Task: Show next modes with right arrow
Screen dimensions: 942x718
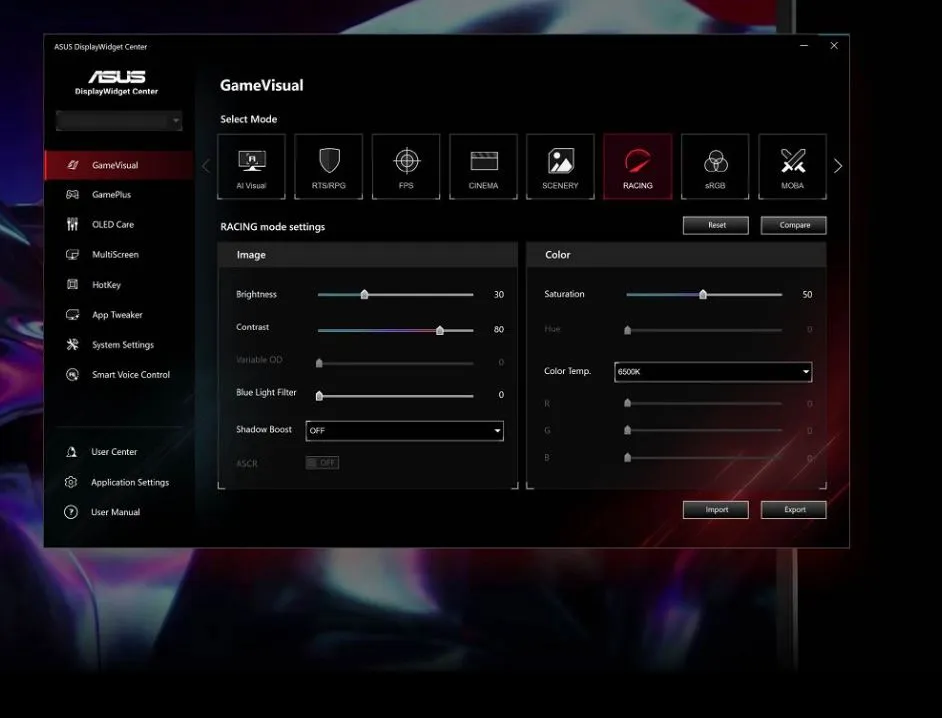Action: [838, 166]
